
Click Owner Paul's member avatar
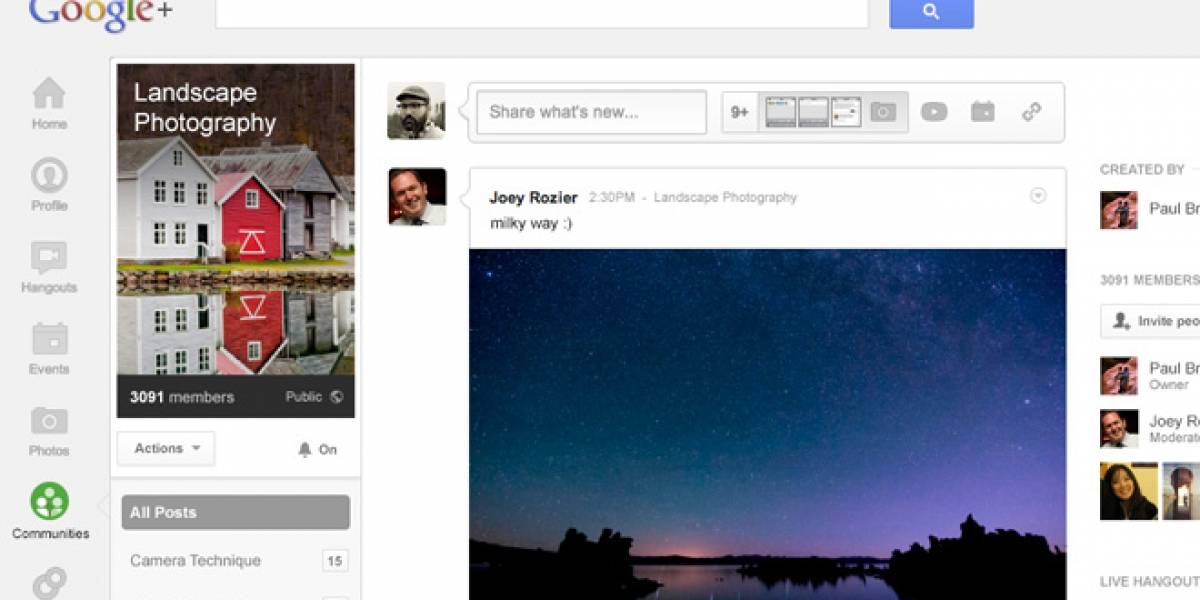tap(1119, 375)
